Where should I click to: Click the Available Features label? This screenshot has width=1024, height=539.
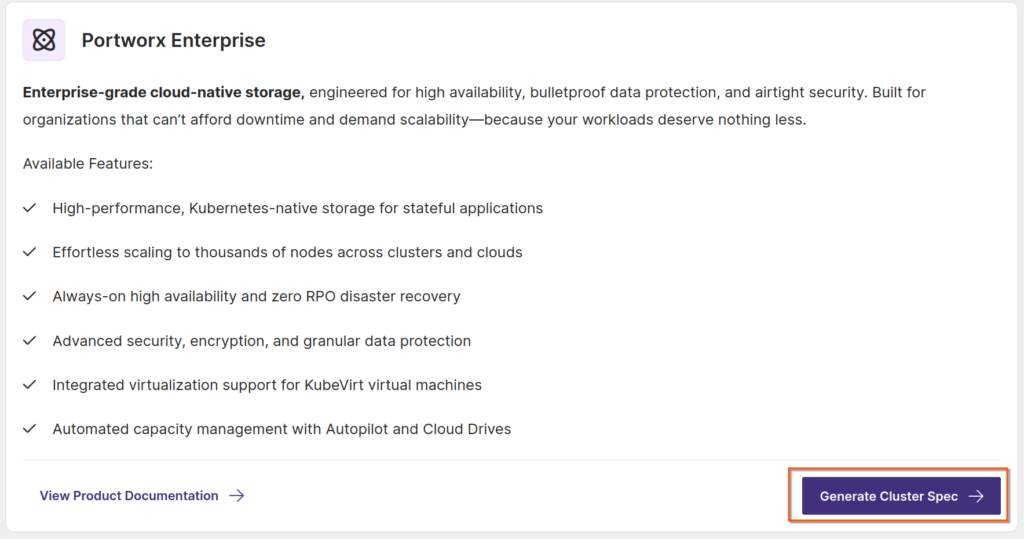pos(88,163)
